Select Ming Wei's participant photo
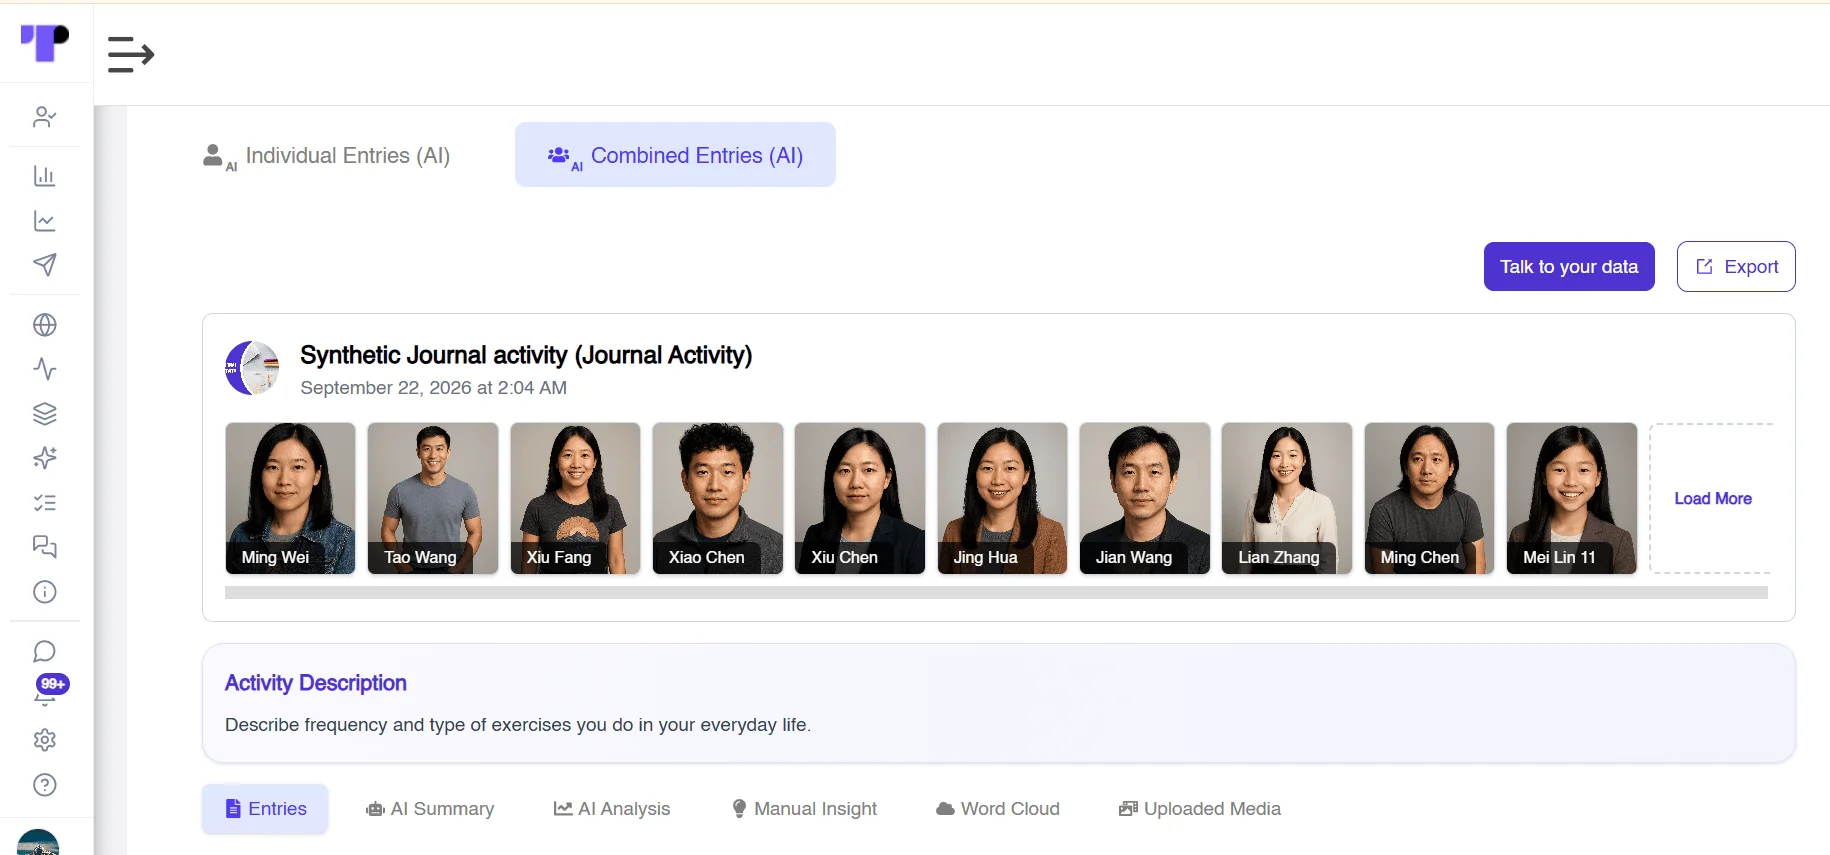The height and width of the screenshot is (855, 1830). coord(290,498)
